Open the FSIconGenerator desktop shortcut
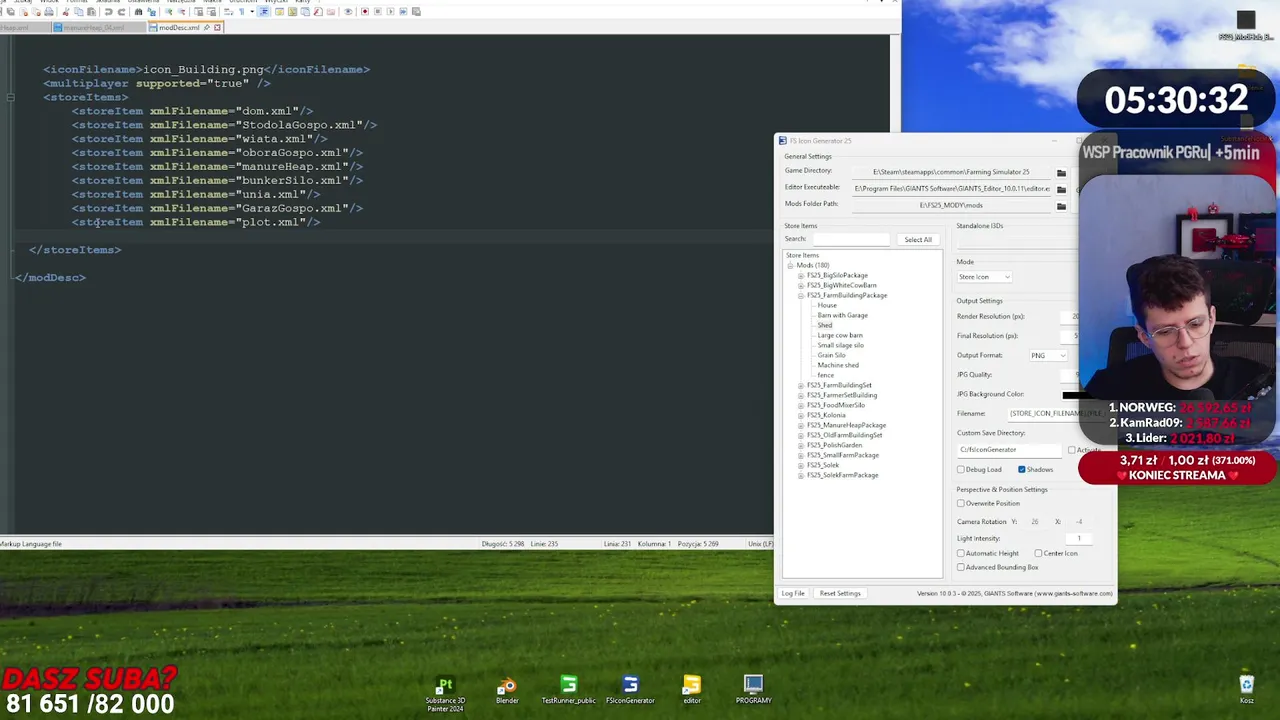 [630, 692]
